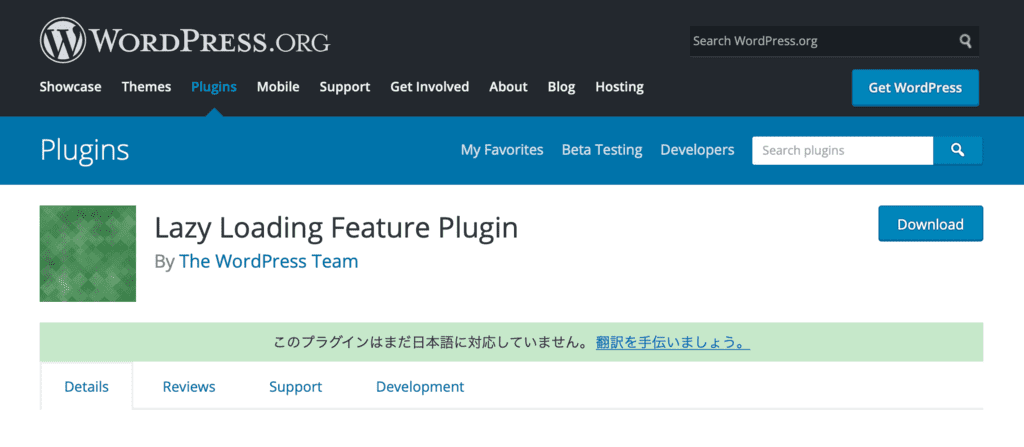
Task: Open the Development tab
Action: point(420,386)
